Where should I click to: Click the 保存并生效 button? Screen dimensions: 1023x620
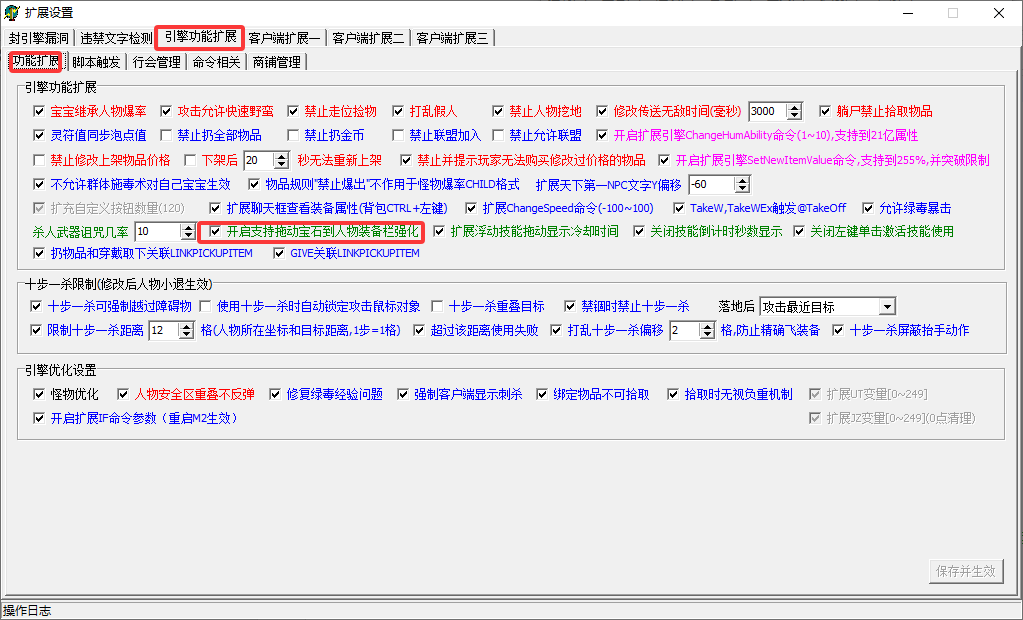(966, 571)
